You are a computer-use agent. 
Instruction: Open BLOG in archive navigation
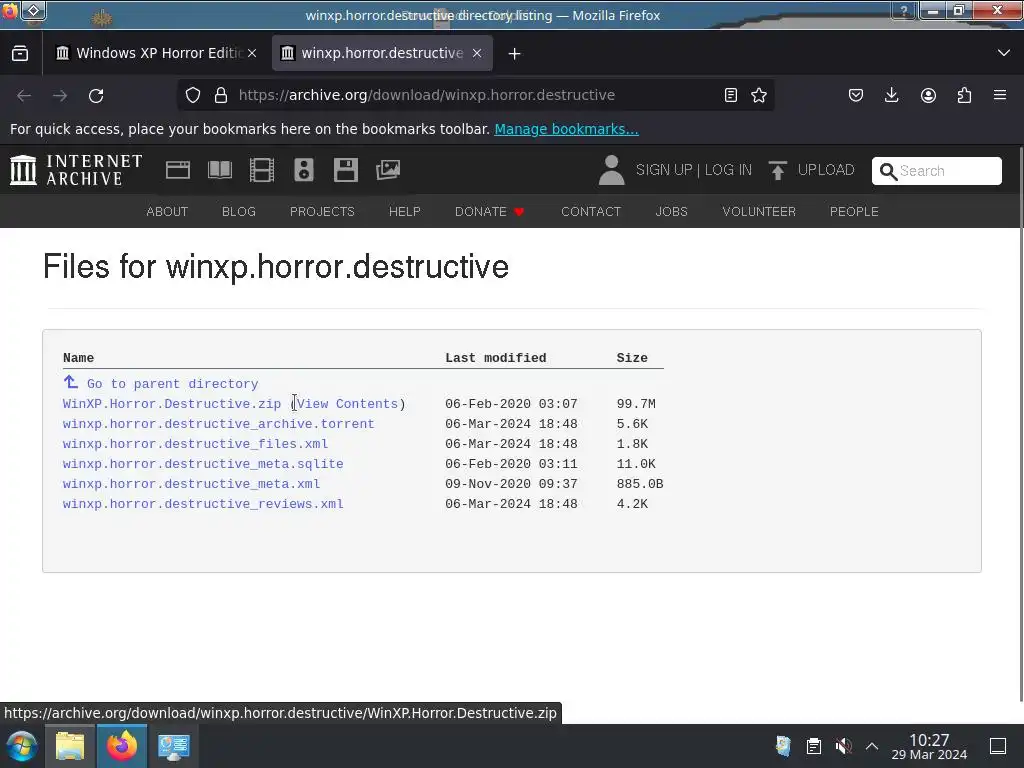pyautogui.click(x=239, y=212)
